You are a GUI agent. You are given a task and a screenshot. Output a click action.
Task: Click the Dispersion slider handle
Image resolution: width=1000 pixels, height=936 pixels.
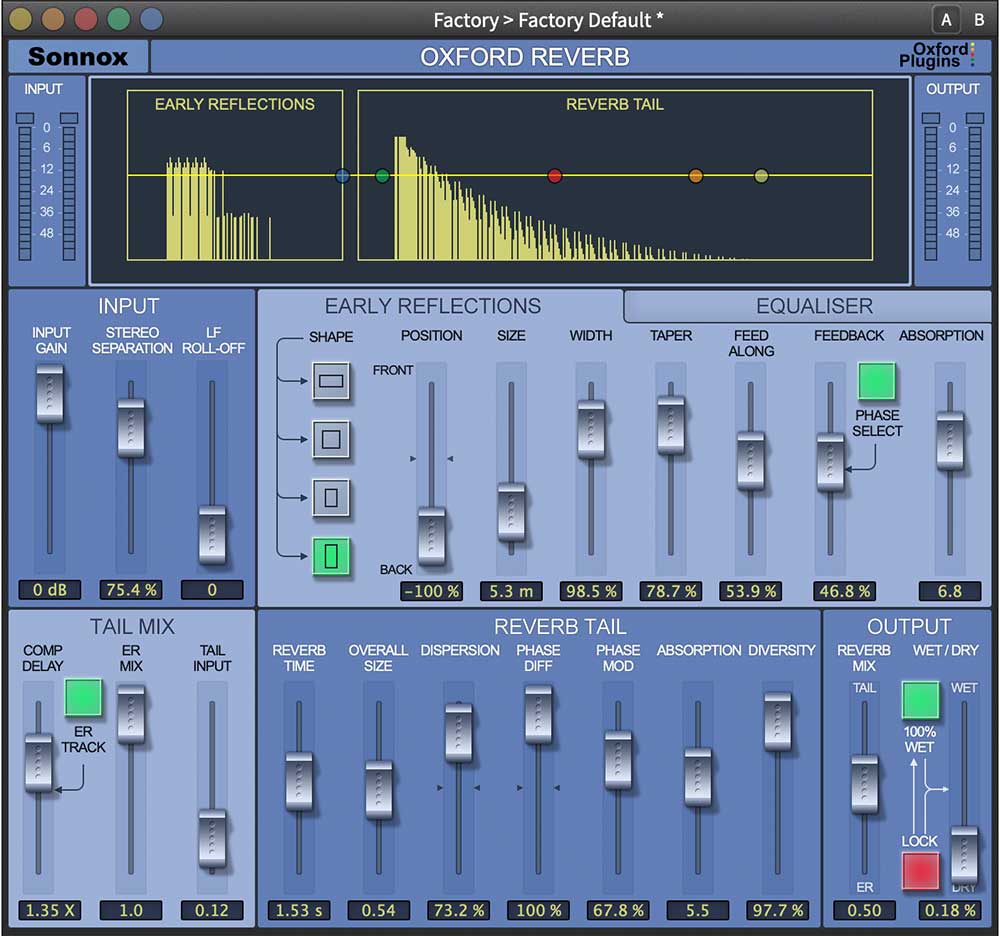459,733
